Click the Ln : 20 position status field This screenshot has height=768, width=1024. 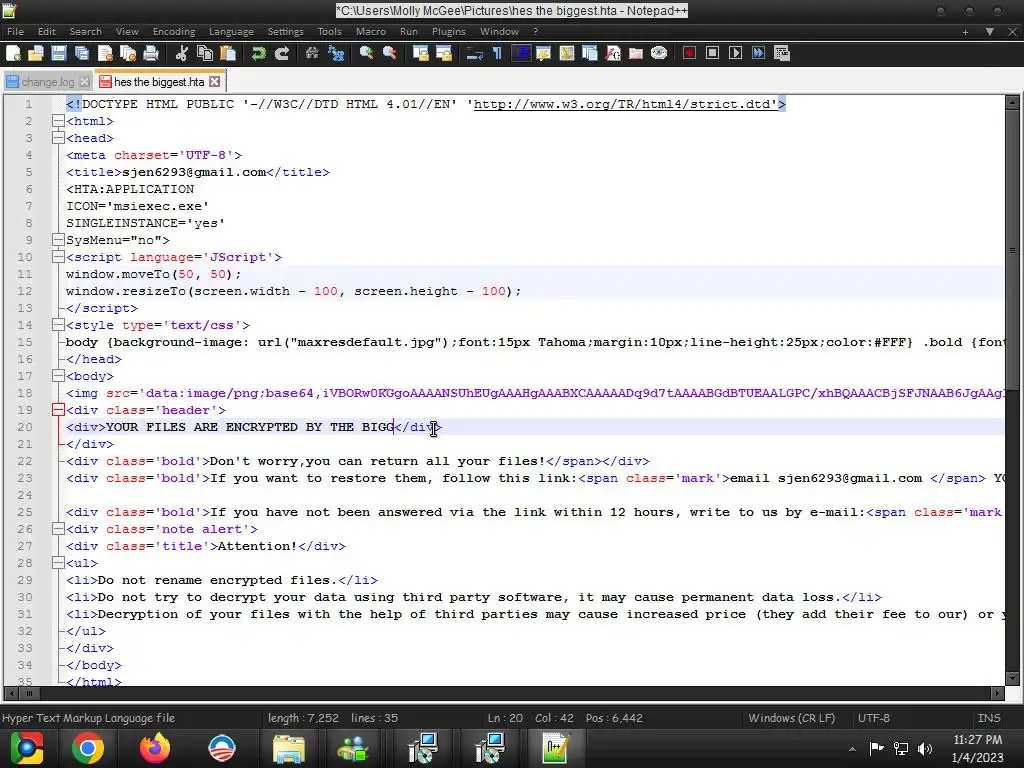505,718
